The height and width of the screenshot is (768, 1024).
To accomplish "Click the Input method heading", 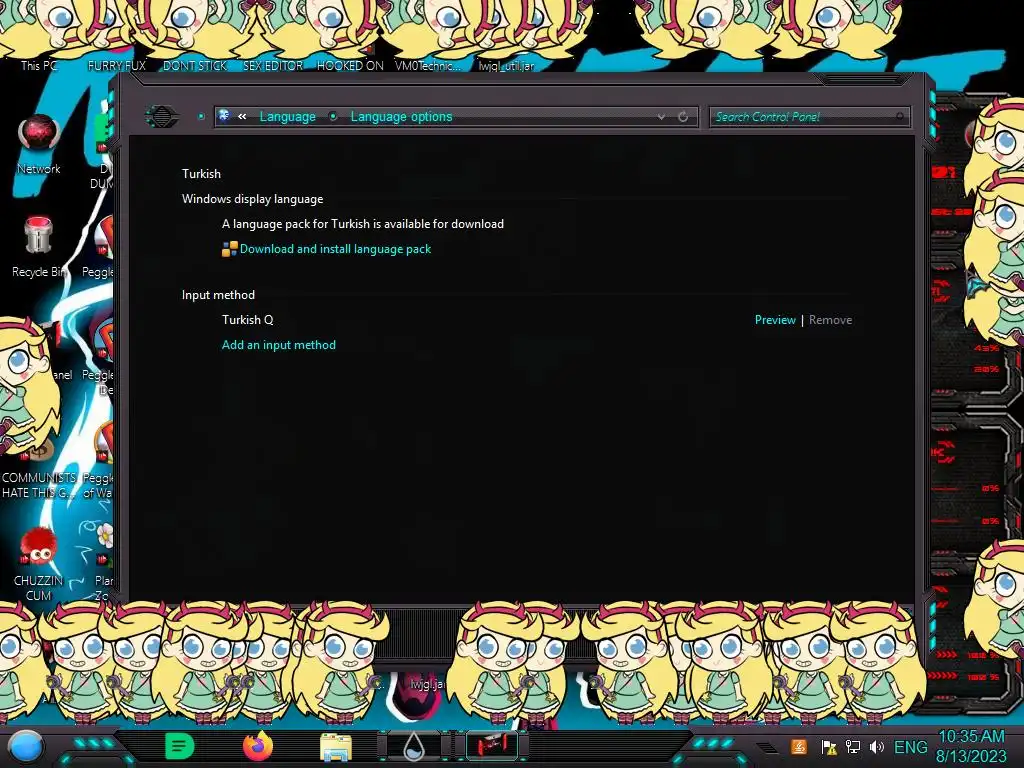I will point(218,295).
